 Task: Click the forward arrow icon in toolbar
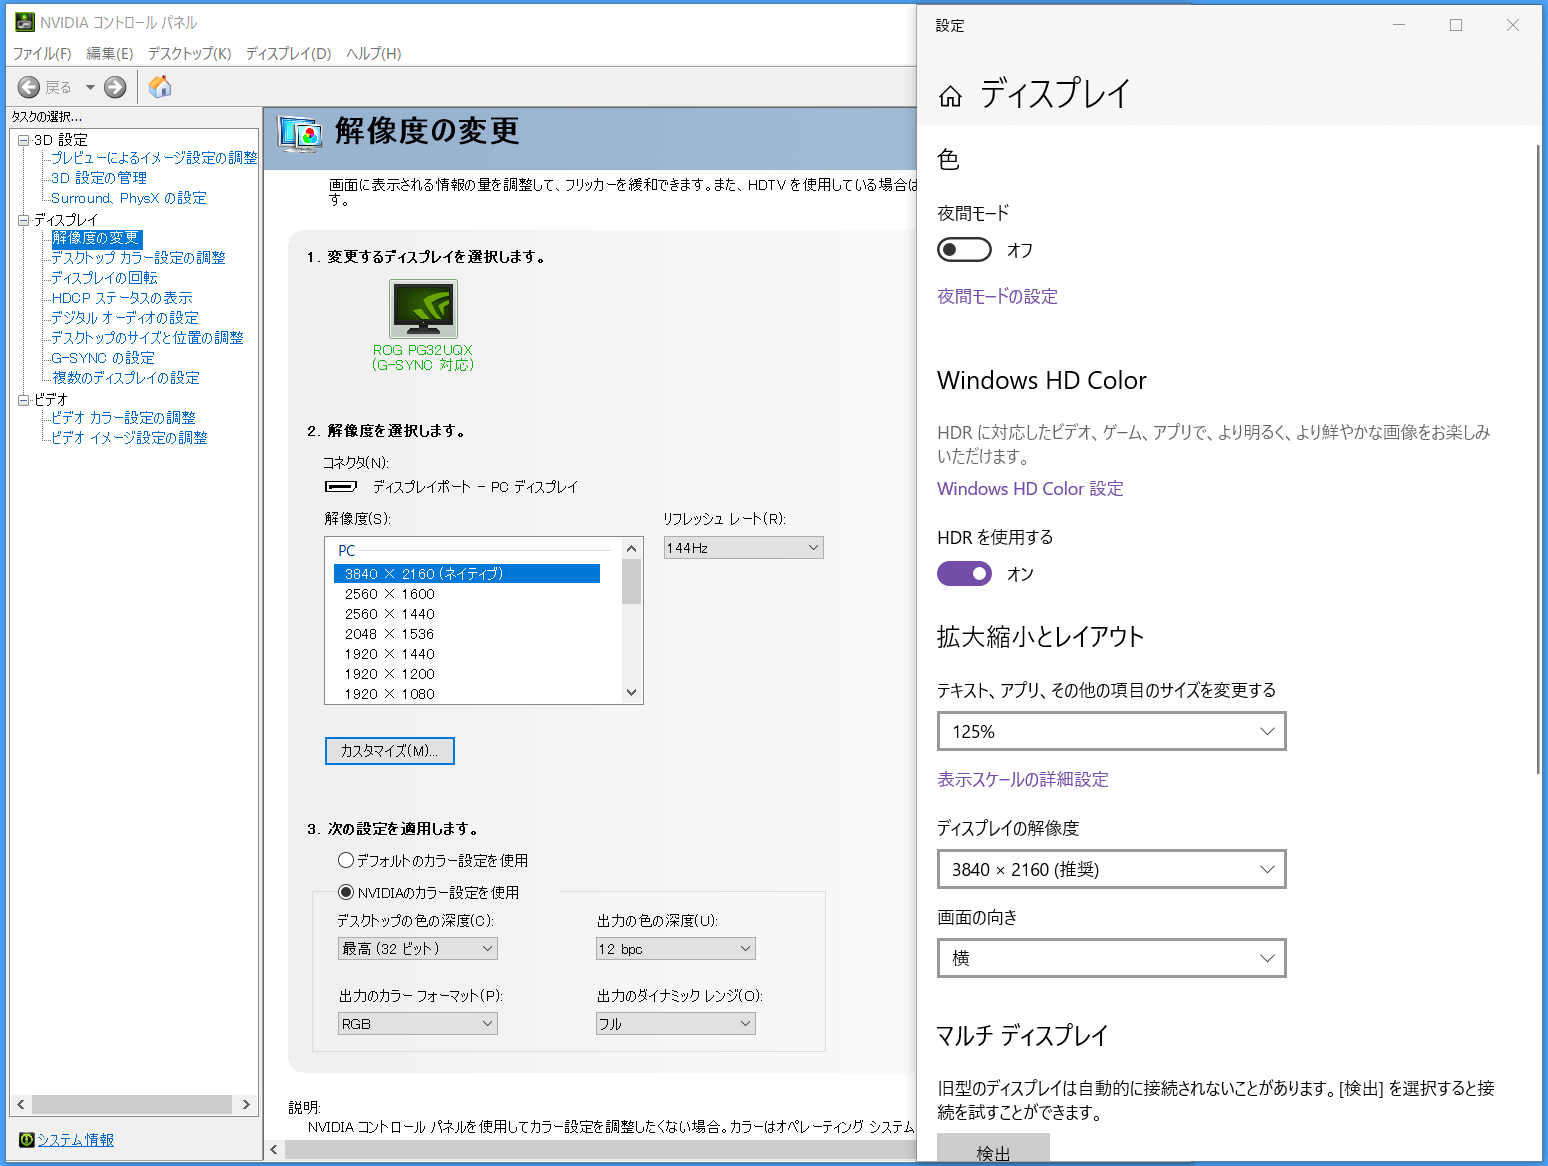pyautogui.click(x=115, y=87)
